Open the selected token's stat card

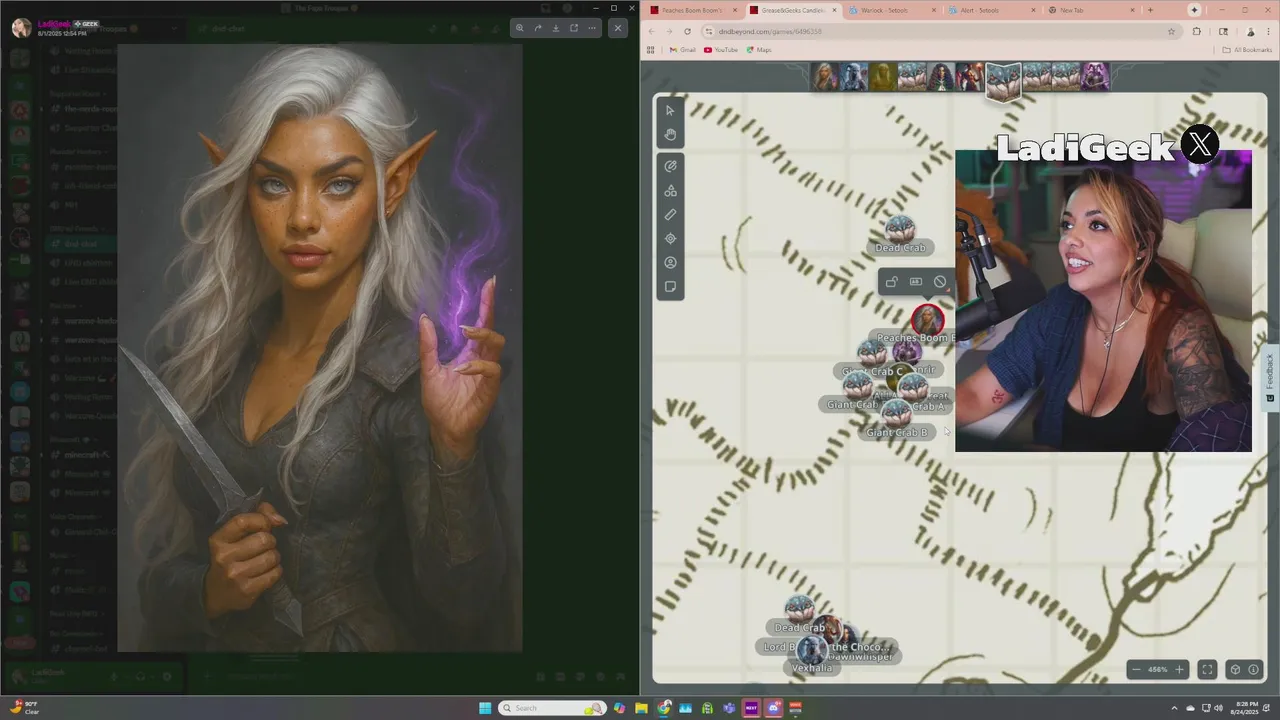point(915,282)
